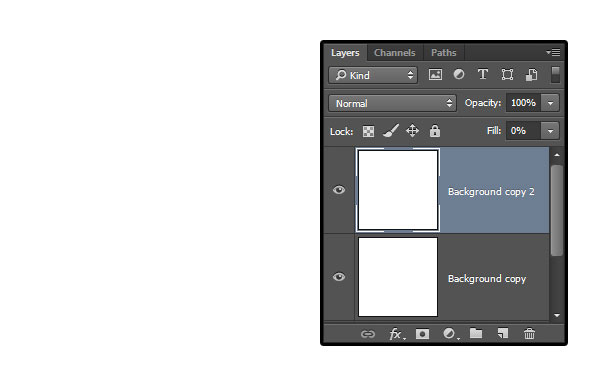Click the Fill 0% value field
Image resolution: width=600 pixels, height=385 pixels.
coord(523,131)
